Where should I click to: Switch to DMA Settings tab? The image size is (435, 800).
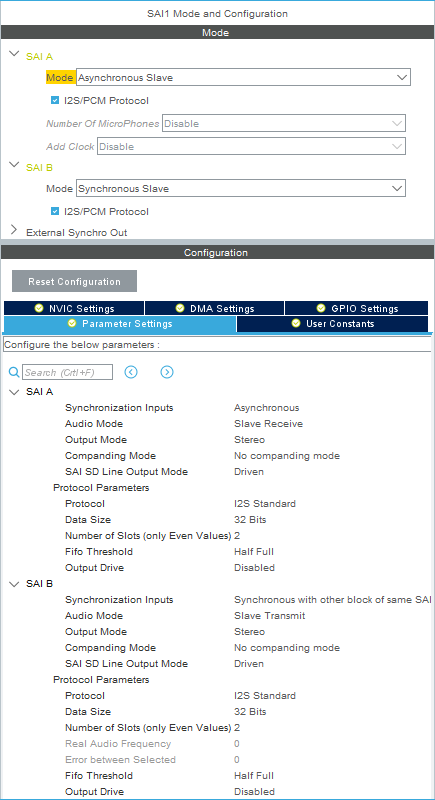click(215, 308)
